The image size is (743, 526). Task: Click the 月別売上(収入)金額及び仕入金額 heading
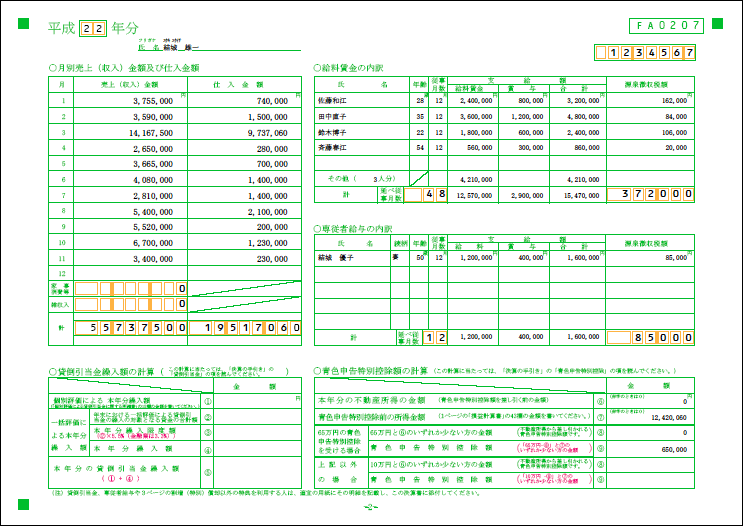click(x=124, y=68)
